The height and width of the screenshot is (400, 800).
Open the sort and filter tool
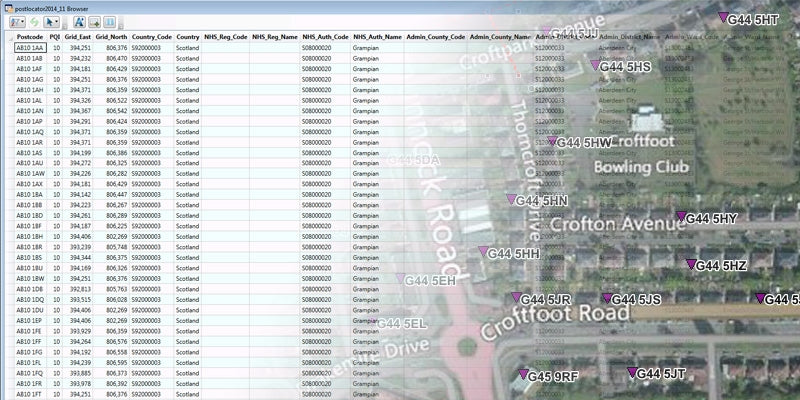15,22
